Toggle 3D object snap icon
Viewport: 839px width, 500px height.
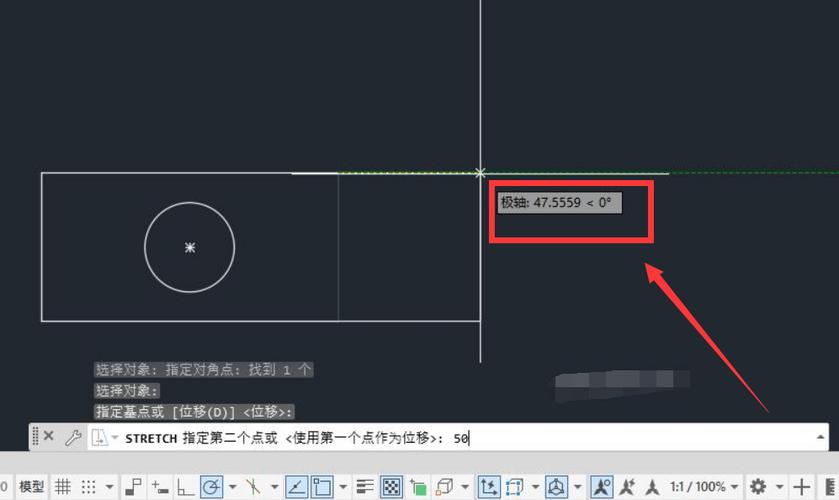444,487
